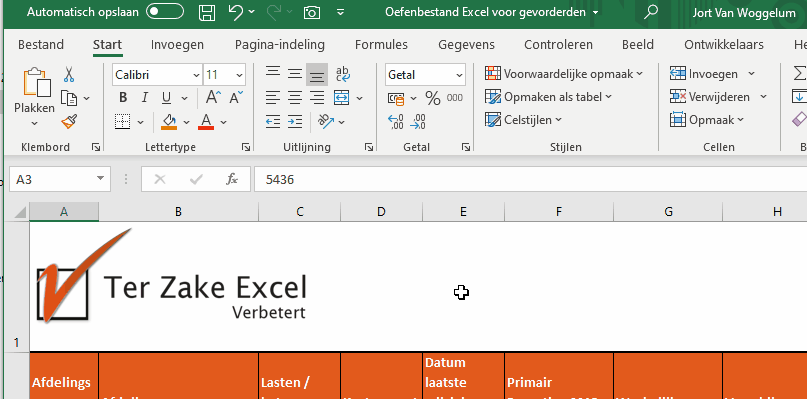Open Celstijlen menu
The image size is (807, 399).
(523, 120)
